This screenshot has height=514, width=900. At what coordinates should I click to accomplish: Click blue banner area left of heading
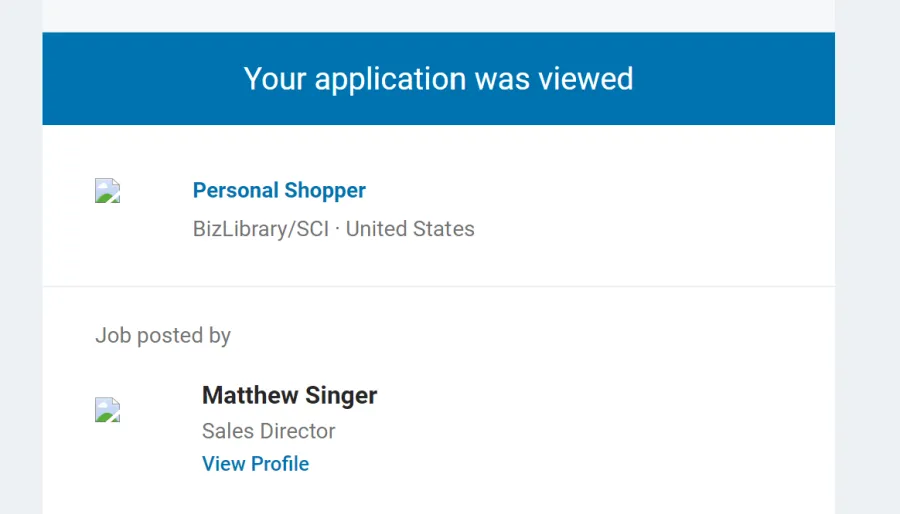[142, 79]
